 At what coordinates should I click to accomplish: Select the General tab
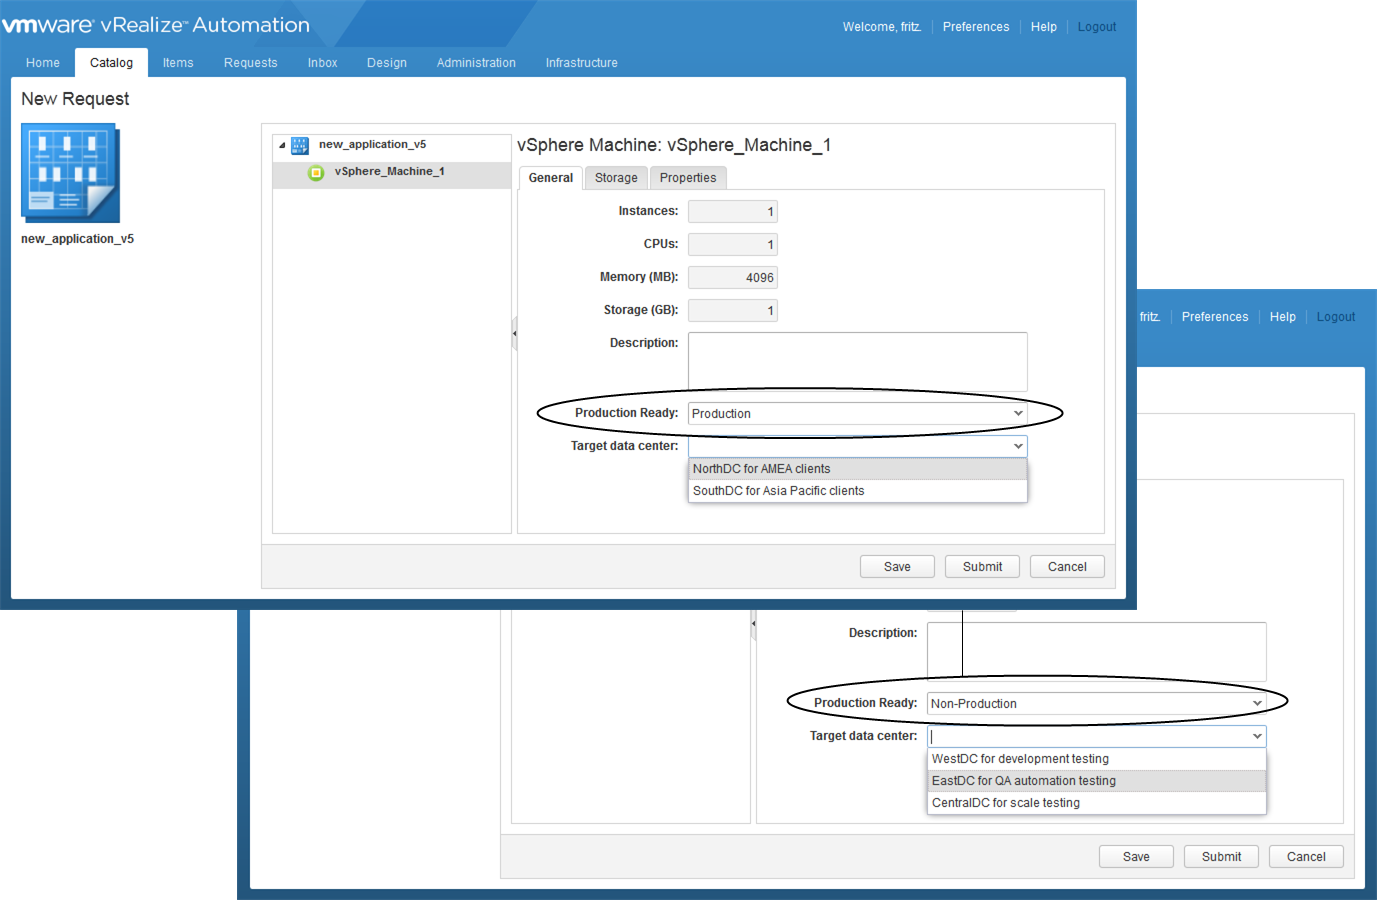pos(551,178)
